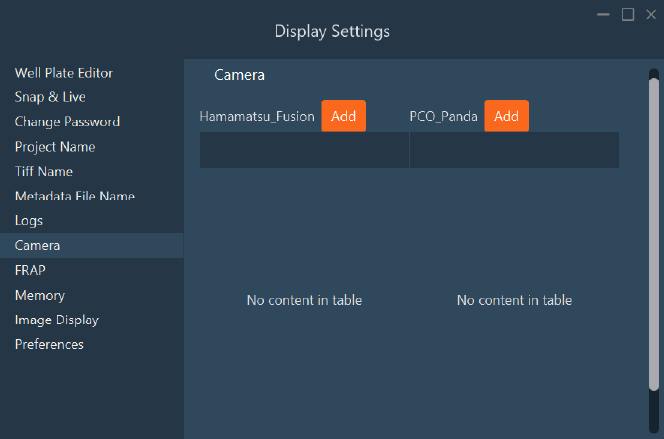Minimize the Display Settings window

(604, 14)
